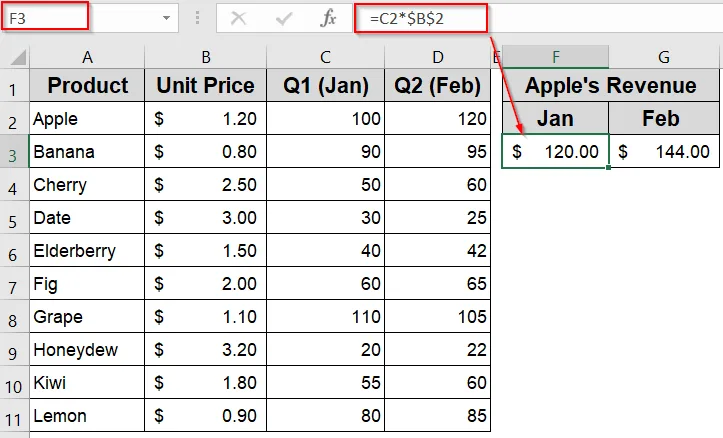Screen dimensions: 723x438
Task: Click the Jan header cell
Action: pos(556,118)
